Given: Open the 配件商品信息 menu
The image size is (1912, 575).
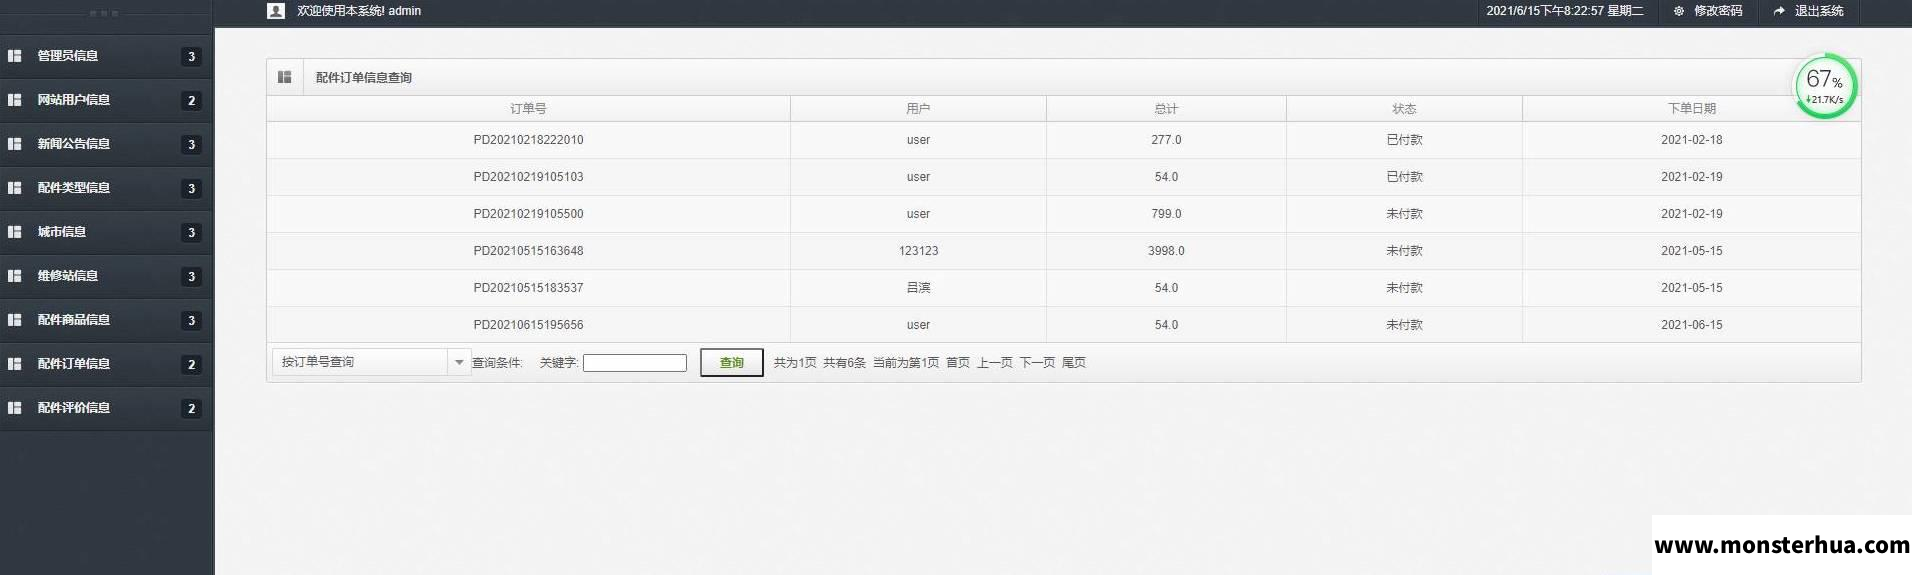Looking at the screenshot, I should pyautogui.click(x=106, y=320).
